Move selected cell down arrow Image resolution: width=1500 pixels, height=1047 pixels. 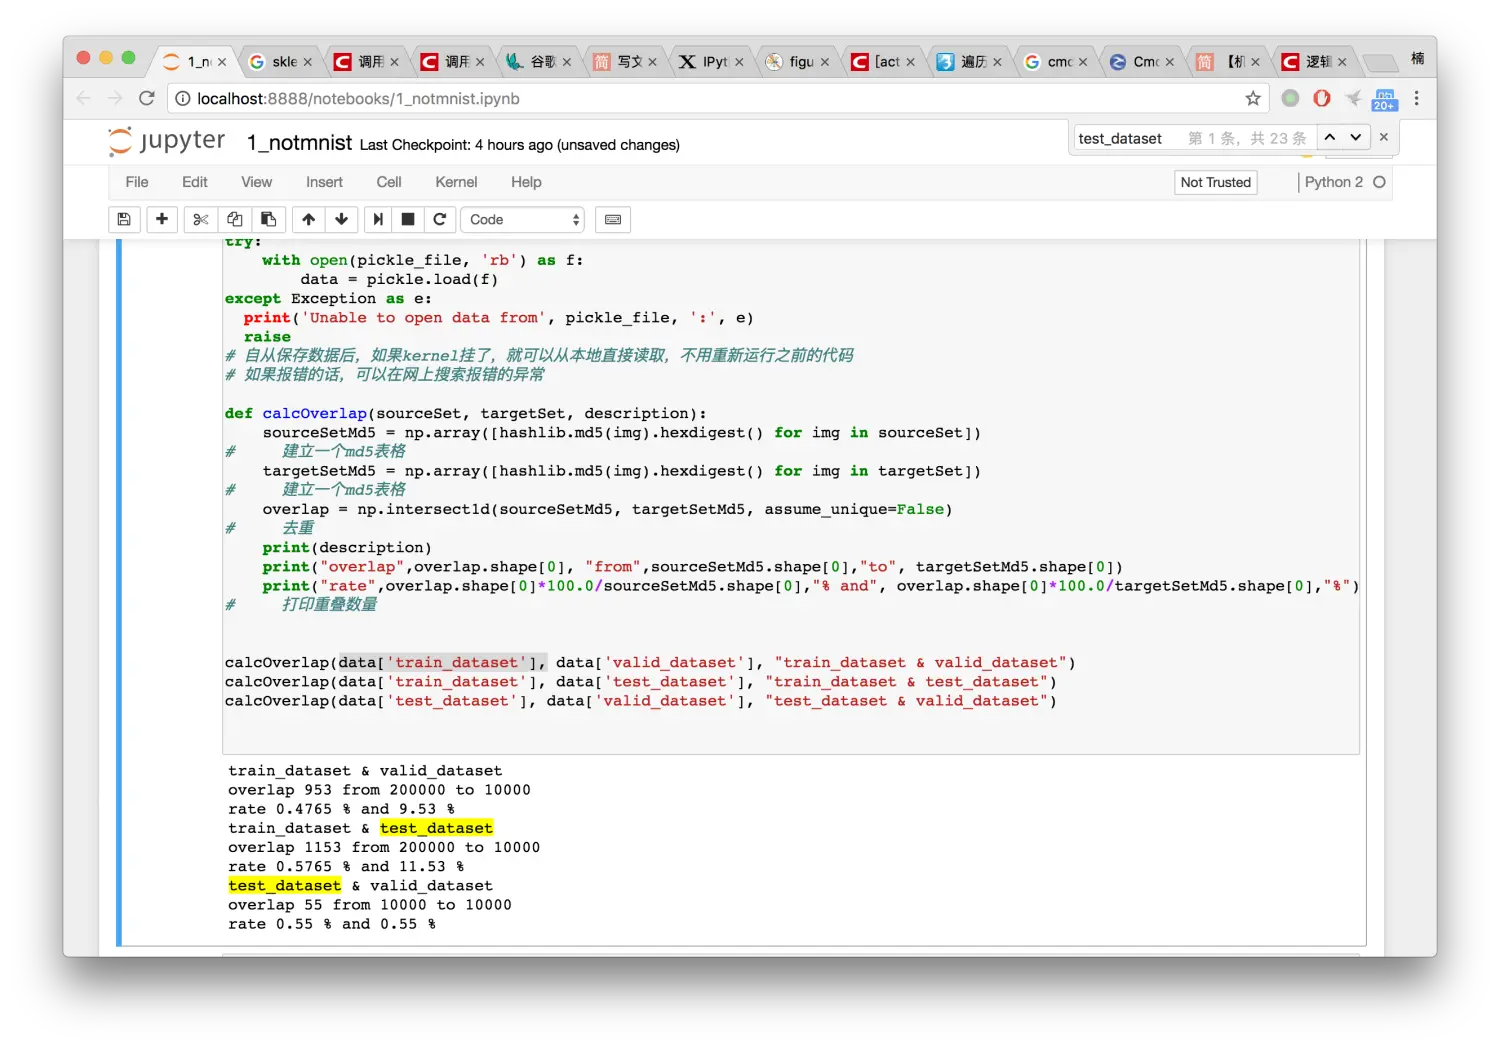point(342,219)
